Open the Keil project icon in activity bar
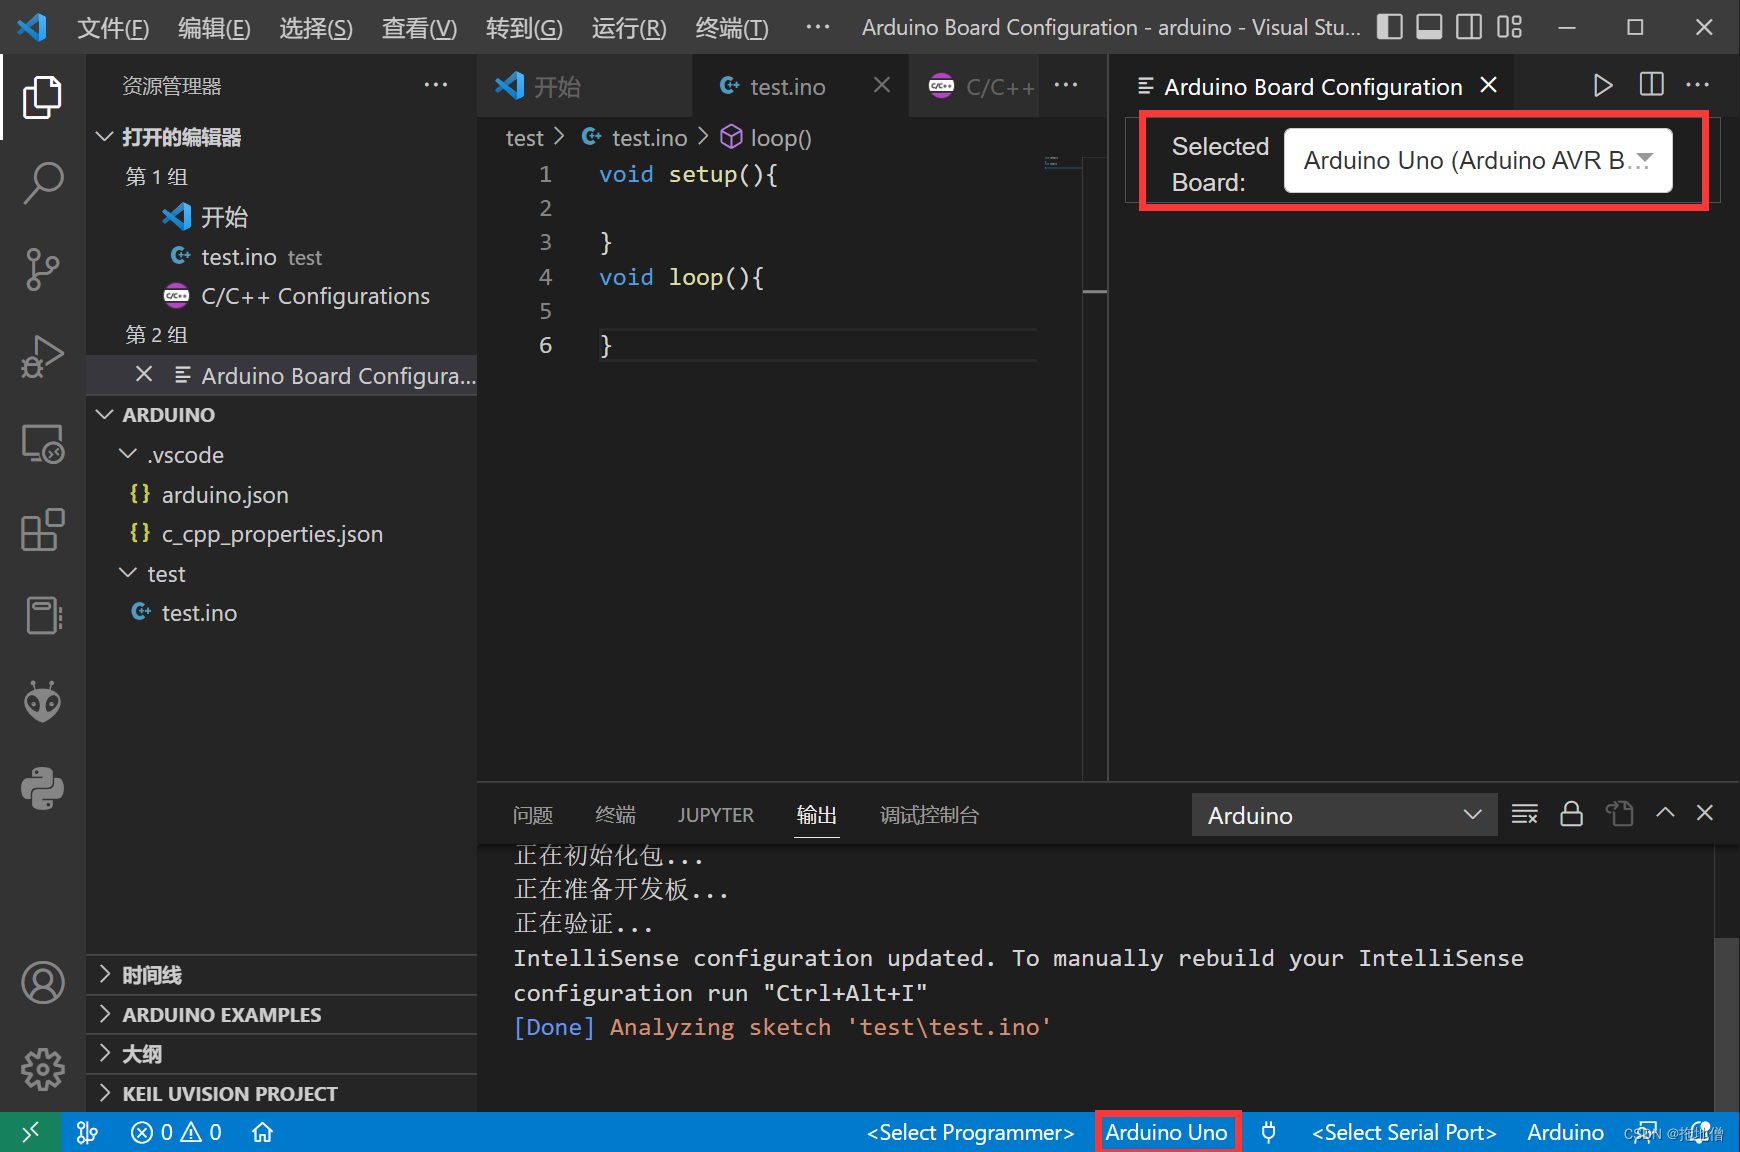1740x1152 pixels. click(x=42, y=615)
